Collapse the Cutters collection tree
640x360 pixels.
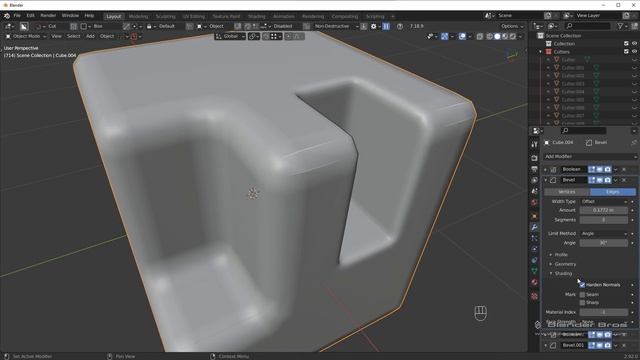[540, 52]
